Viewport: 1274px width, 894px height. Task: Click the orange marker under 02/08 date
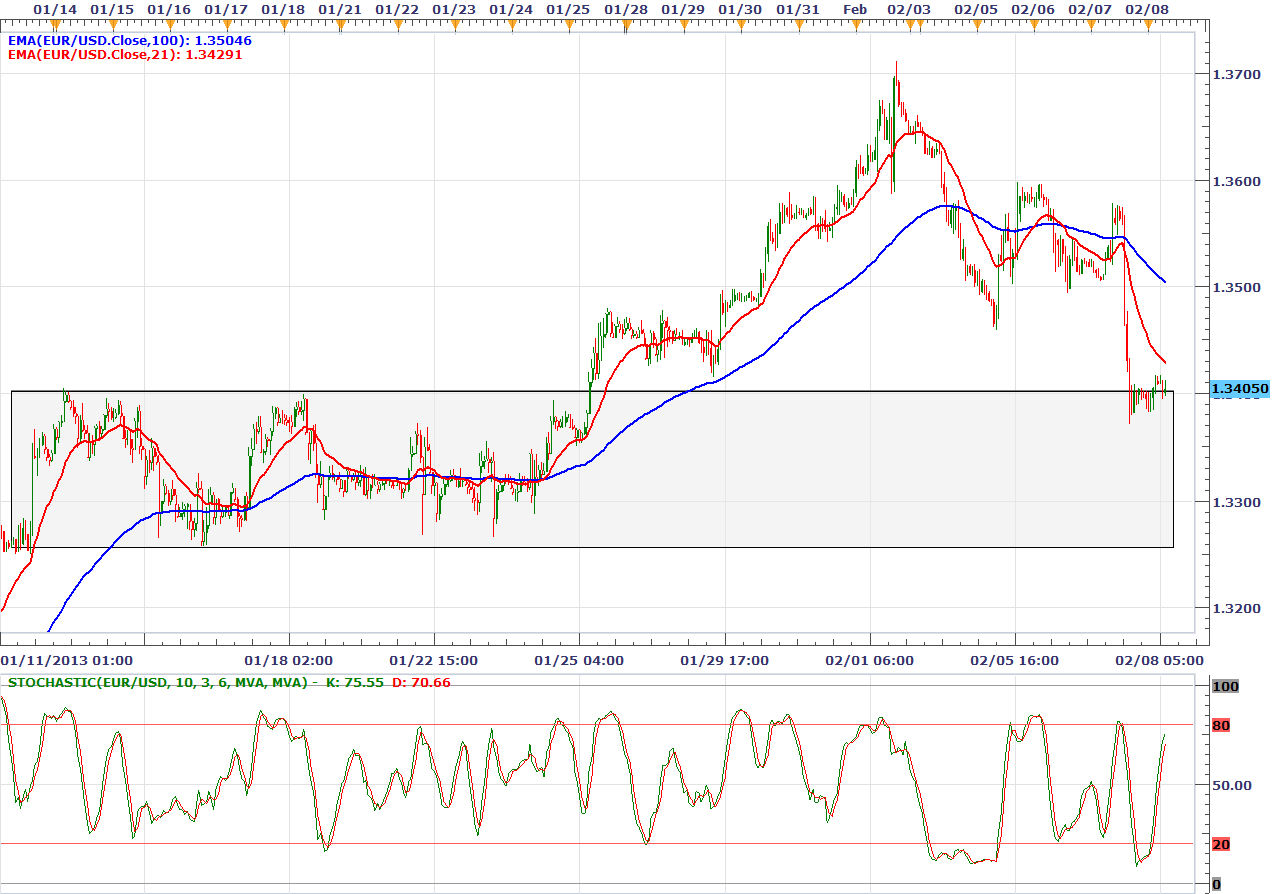point(1148,25)
